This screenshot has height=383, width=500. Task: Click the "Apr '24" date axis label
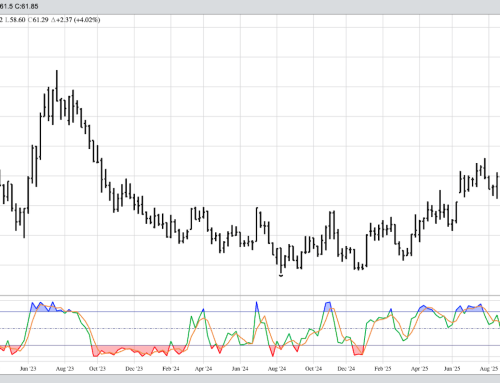coord(204,369)
